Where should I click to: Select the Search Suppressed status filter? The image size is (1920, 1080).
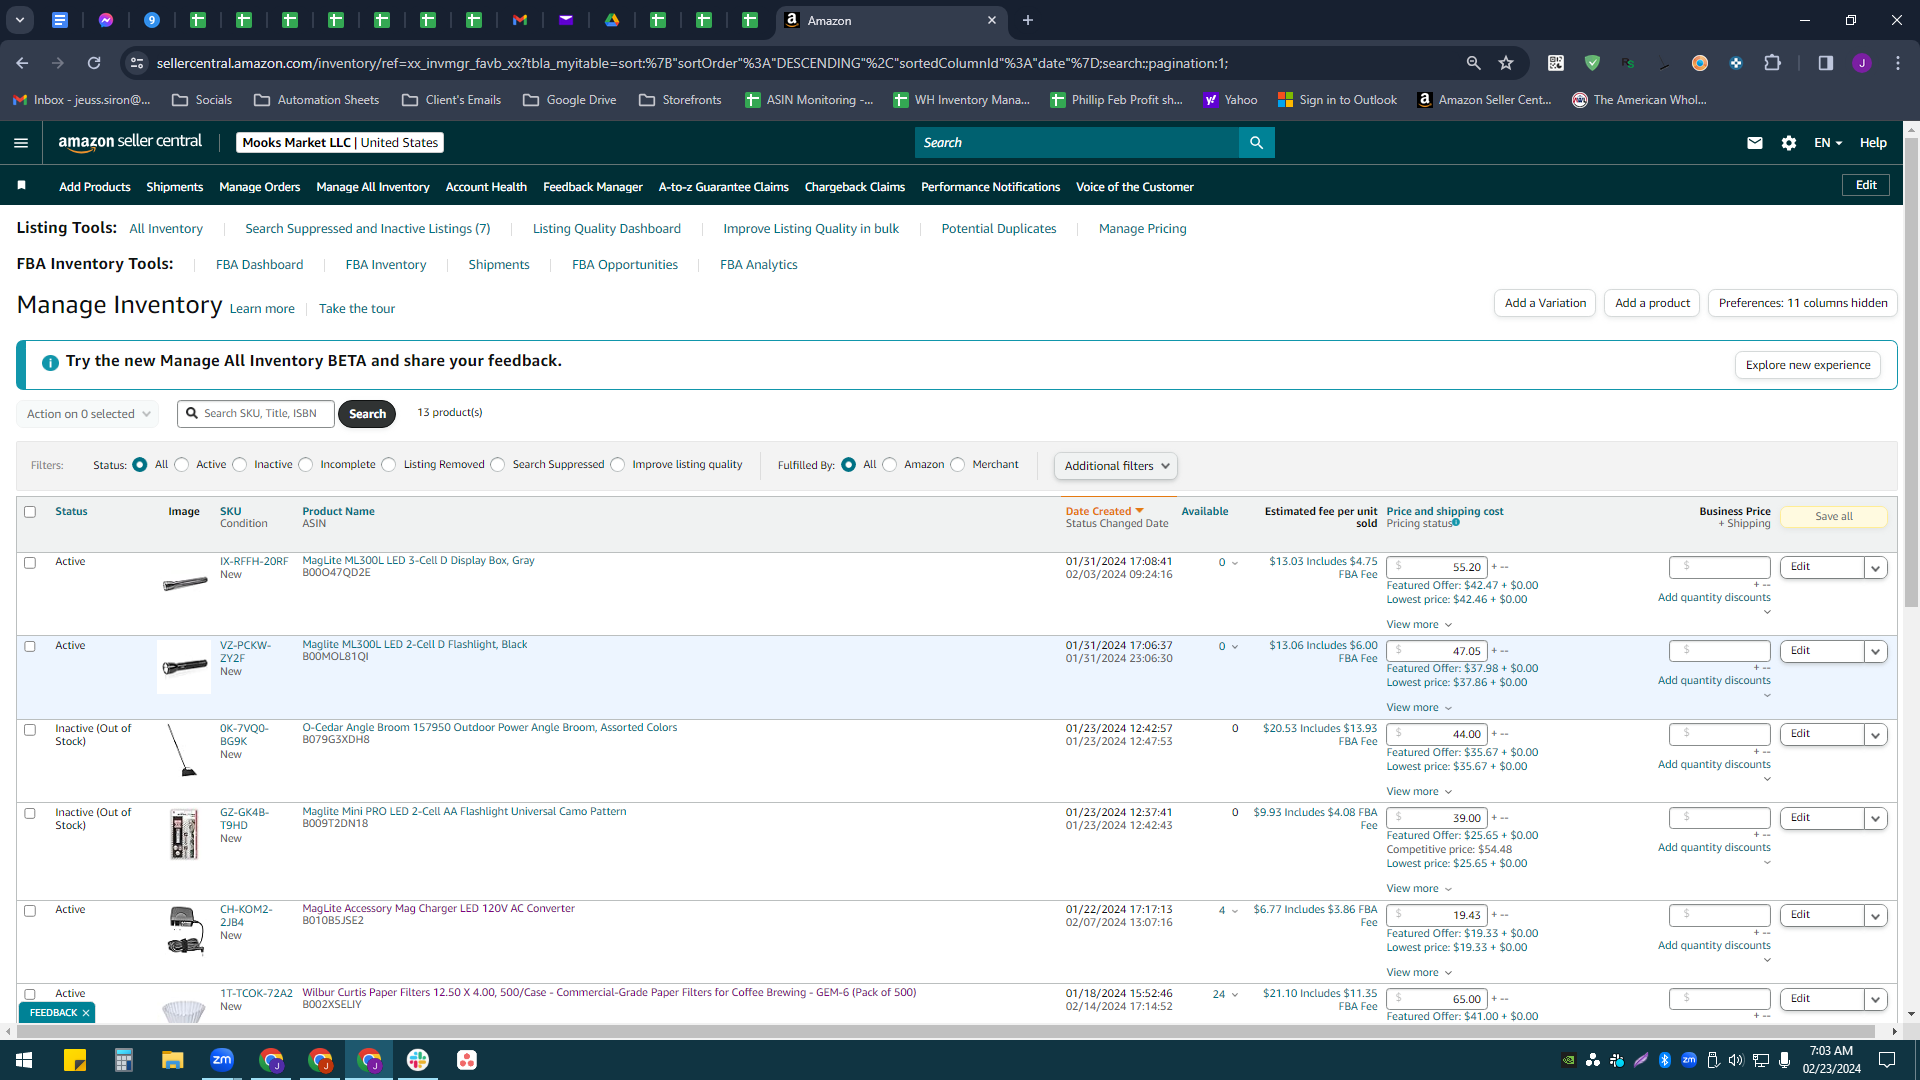point(498,464)
